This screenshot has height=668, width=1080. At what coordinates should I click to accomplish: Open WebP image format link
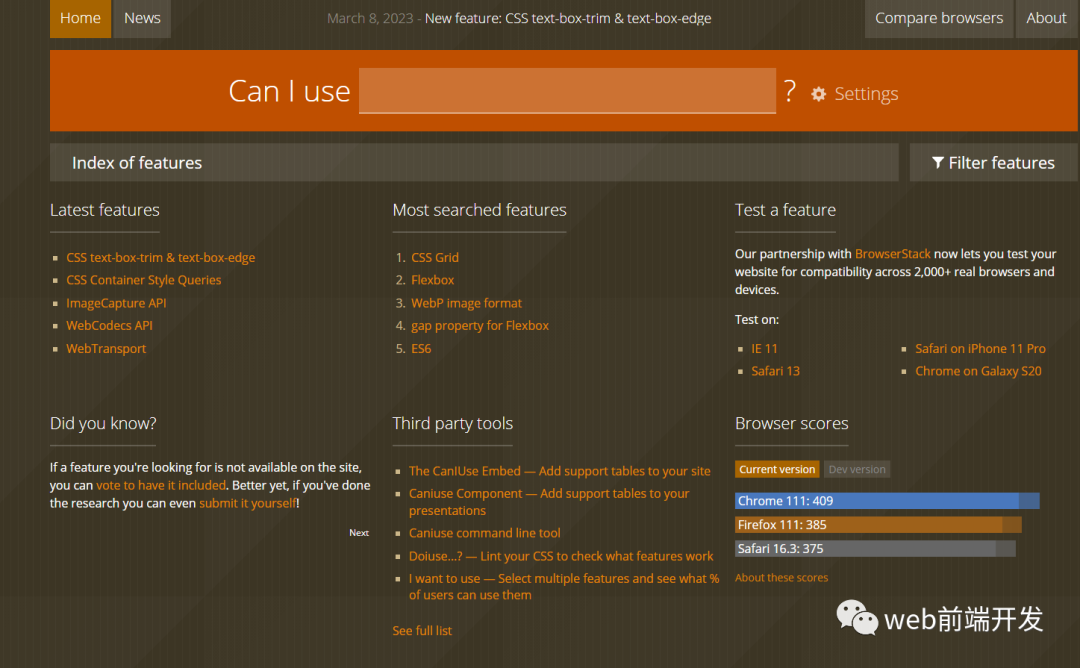click(x=466, y=303)
